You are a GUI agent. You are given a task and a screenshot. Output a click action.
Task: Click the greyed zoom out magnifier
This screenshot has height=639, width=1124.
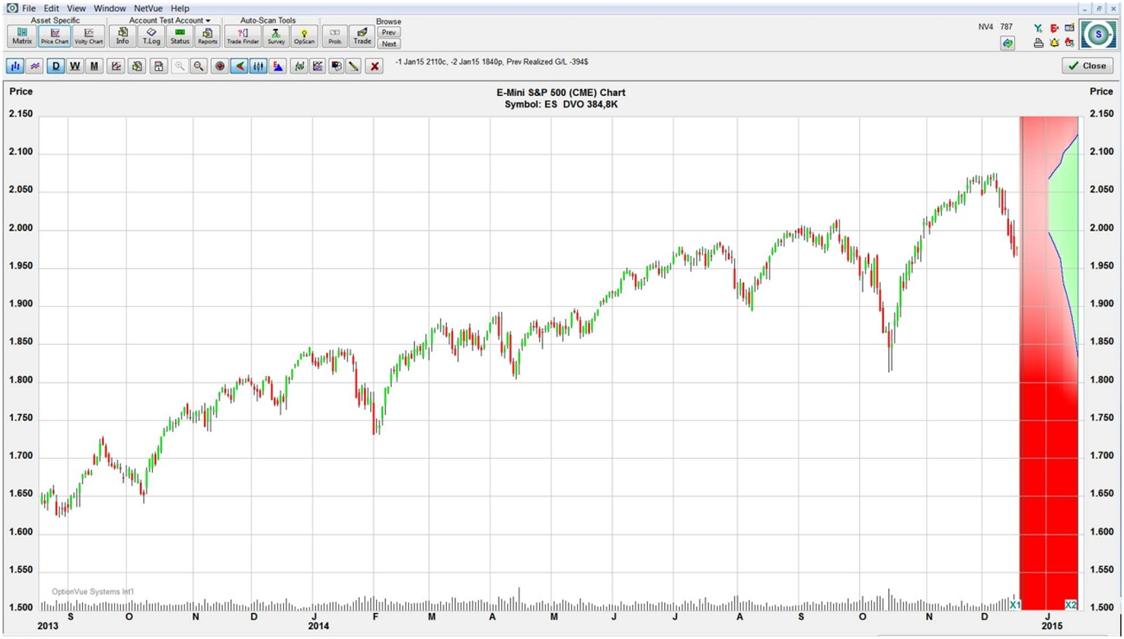pos(180,66)
